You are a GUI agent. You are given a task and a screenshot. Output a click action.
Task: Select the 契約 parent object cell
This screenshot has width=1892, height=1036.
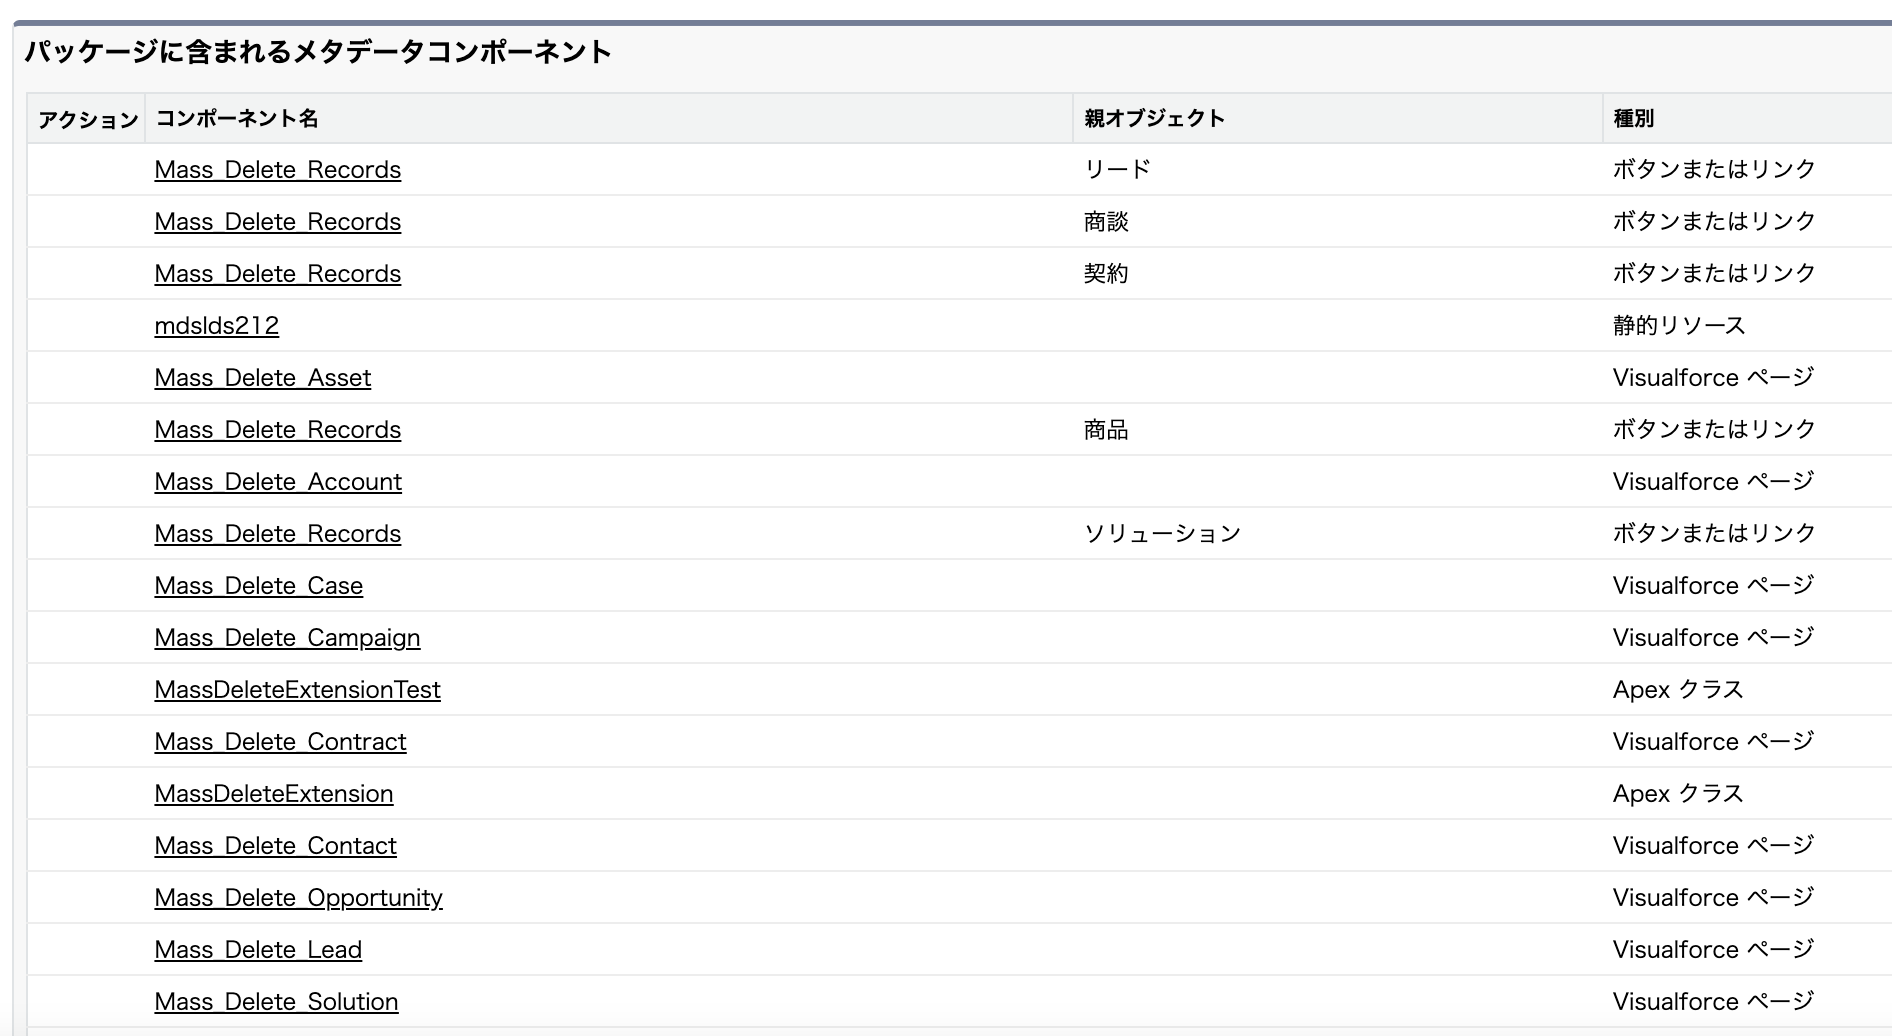coord(1106,274)
